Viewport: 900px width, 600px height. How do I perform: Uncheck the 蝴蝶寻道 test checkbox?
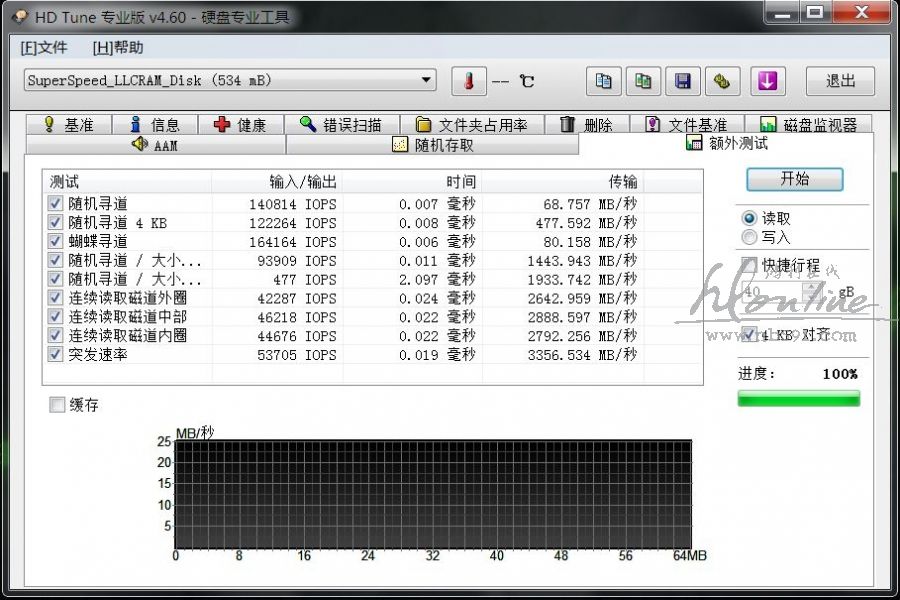[x=56, y=241]
